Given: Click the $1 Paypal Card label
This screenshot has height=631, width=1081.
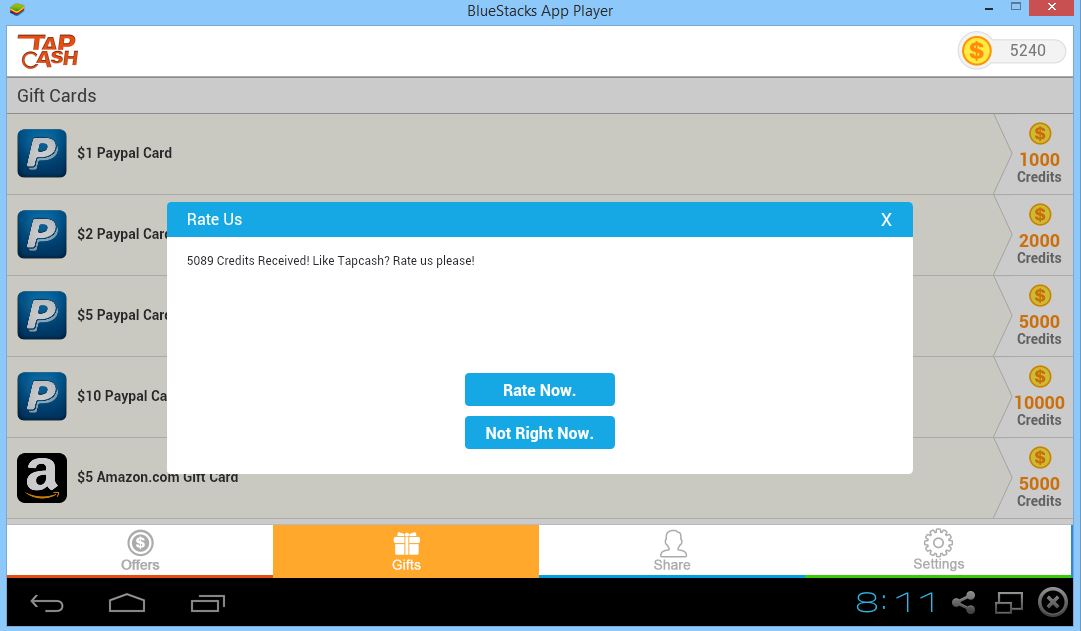Looking at the screenshot, I should (125, 153).
